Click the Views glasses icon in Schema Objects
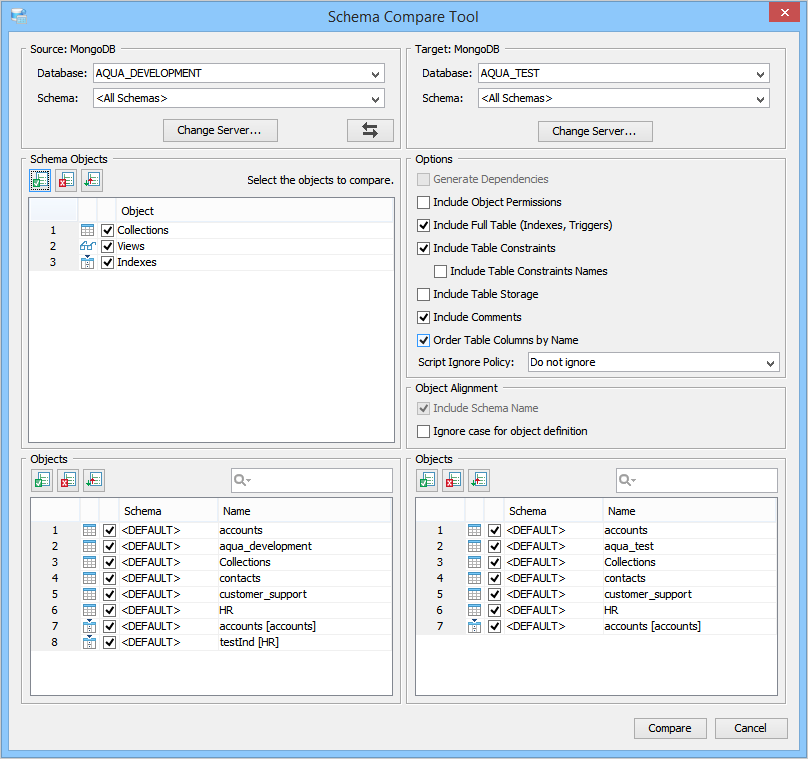 (x=88, y=246)
